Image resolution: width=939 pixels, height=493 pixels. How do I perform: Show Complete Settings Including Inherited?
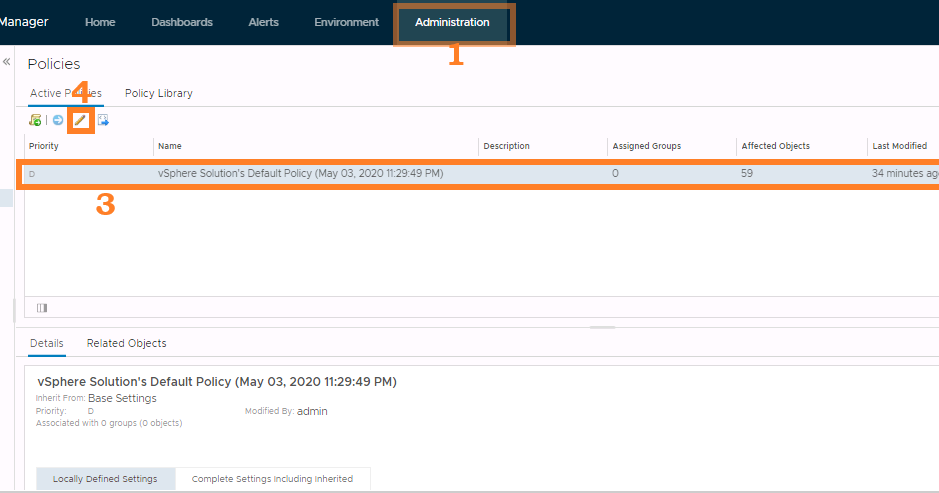click(x=272, y=479)
